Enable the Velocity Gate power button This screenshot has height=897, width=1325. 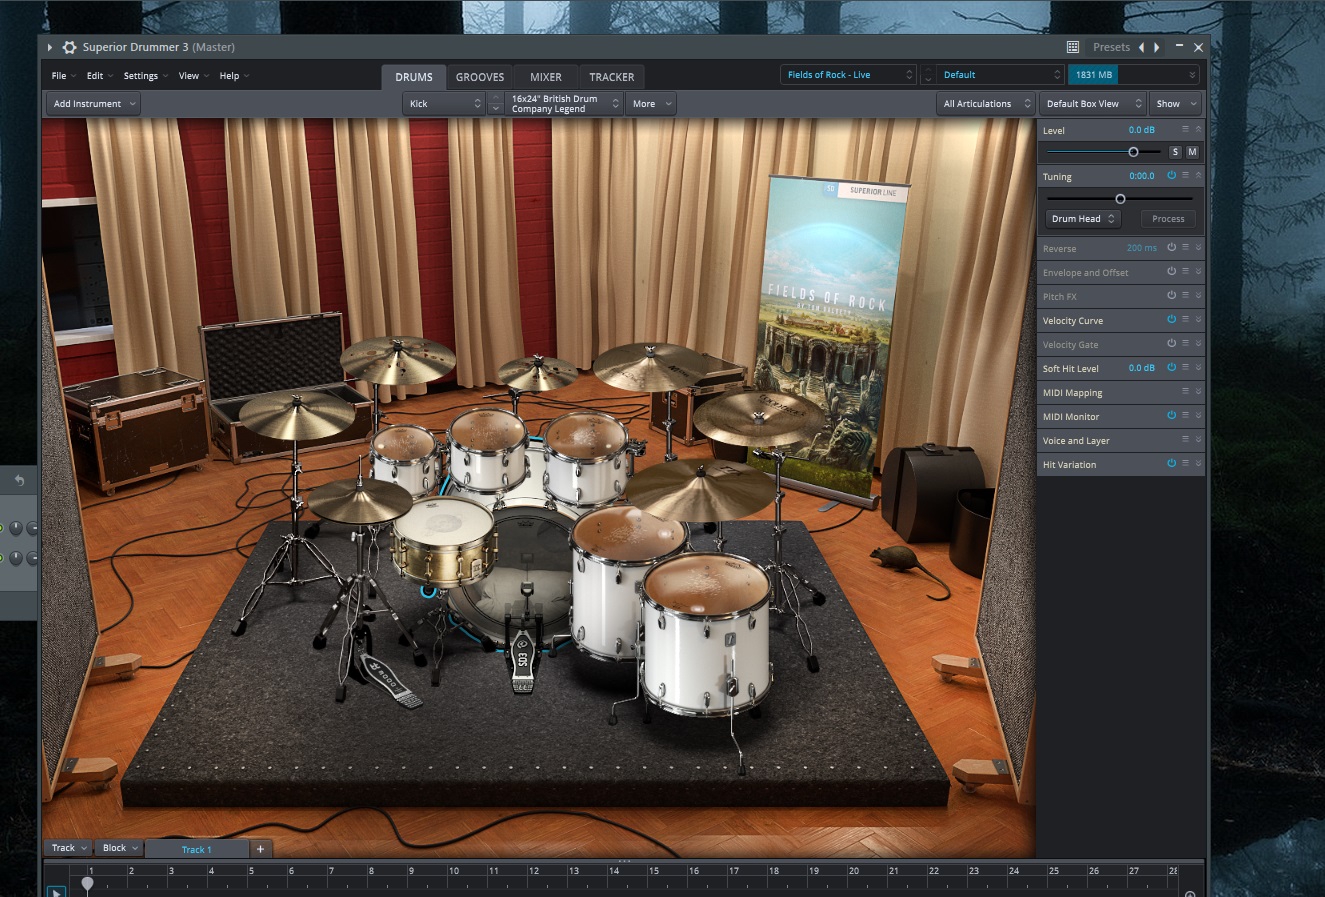(1171, 344)
